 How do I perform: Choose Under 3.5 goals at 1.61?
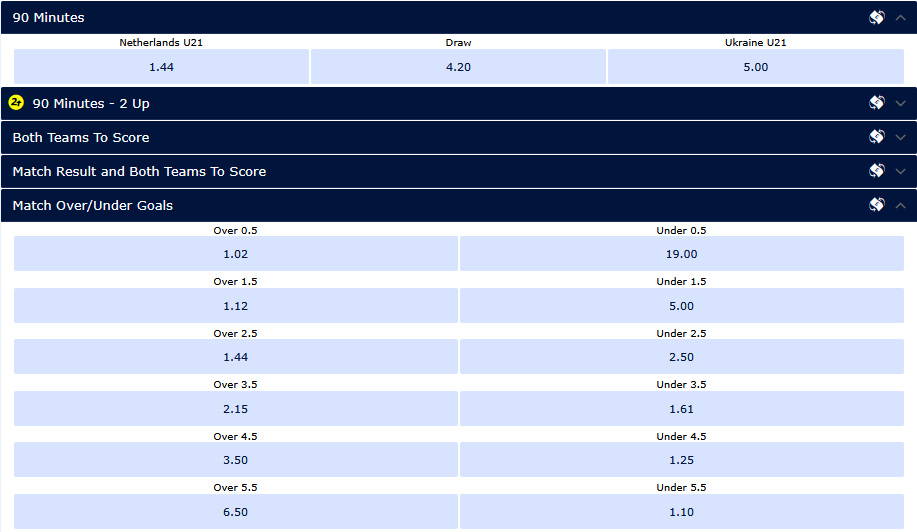point(682,409)
